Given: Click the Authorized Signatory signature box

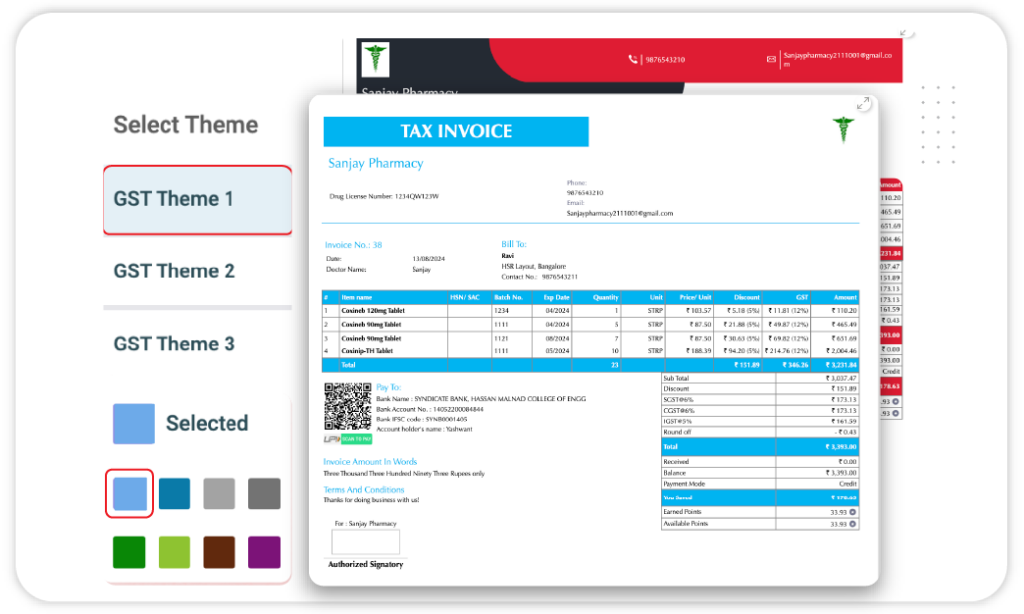Looking at the screenshot, I should [365, 542].
